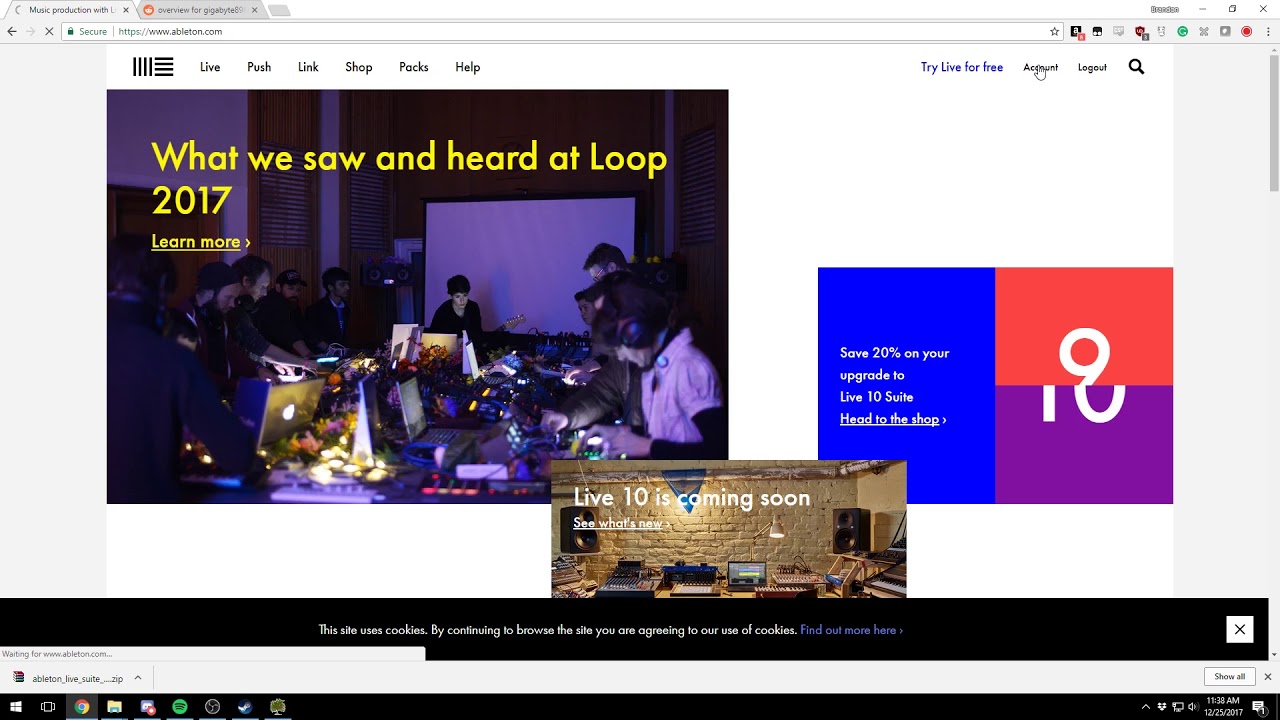Viewport: 1280px width, 720px height.
Task: Click the tree icon on the taskbar
Action: tap(278, 707)
